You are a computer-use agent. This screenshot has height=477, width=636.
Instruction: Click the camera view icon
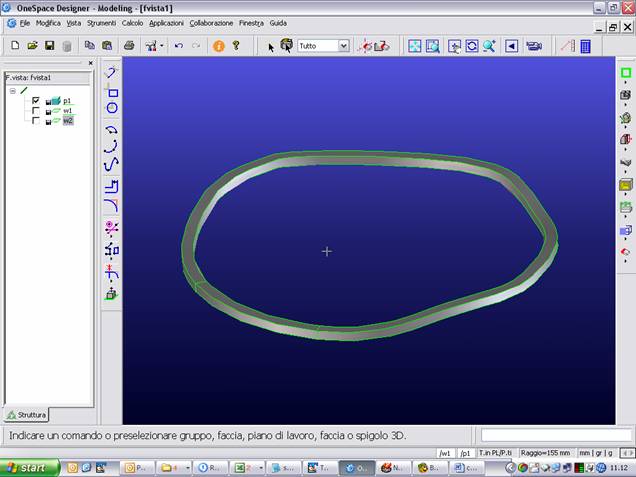534,46
